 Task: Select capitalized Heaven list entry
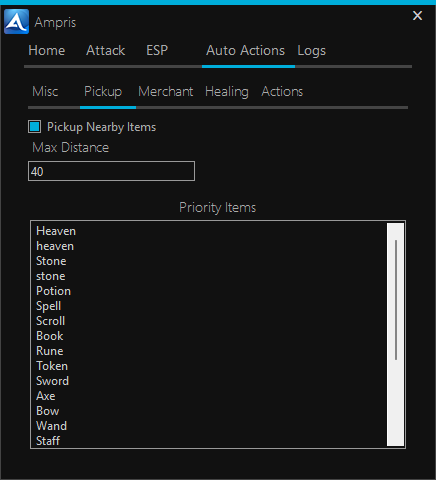[x=56, y=231]
